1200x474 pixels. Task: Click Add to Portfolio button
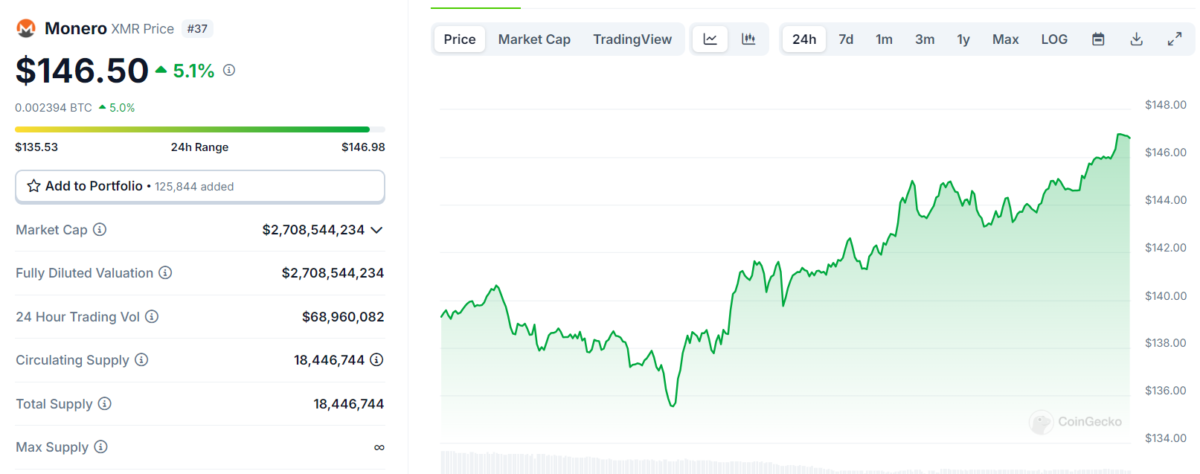tap(200, 186)
